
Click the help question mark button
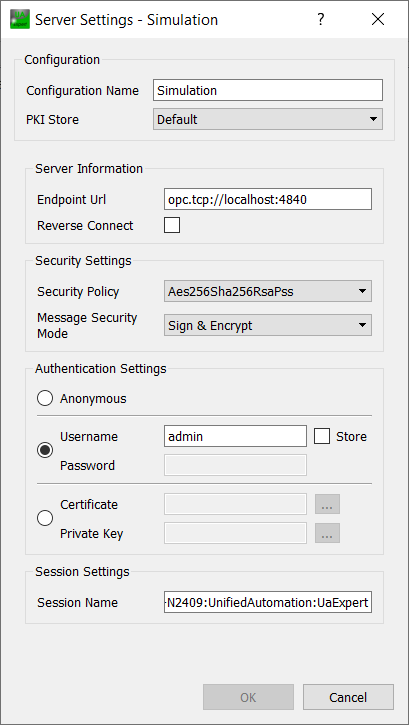tap(320, 19)
